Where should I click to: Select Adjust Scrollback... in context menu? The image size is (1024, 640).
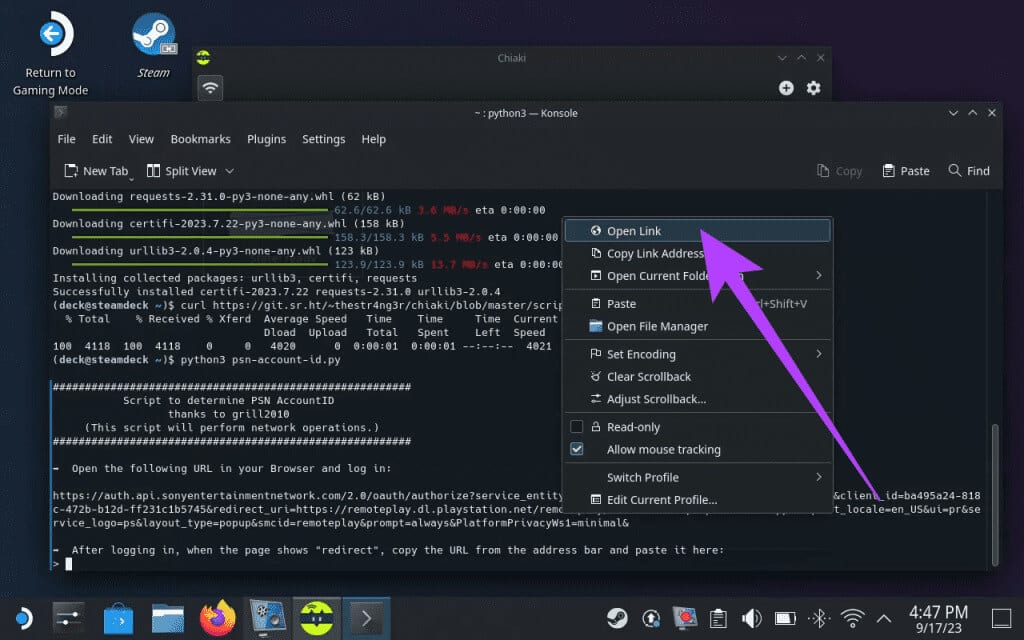click(x=697, y=399)
